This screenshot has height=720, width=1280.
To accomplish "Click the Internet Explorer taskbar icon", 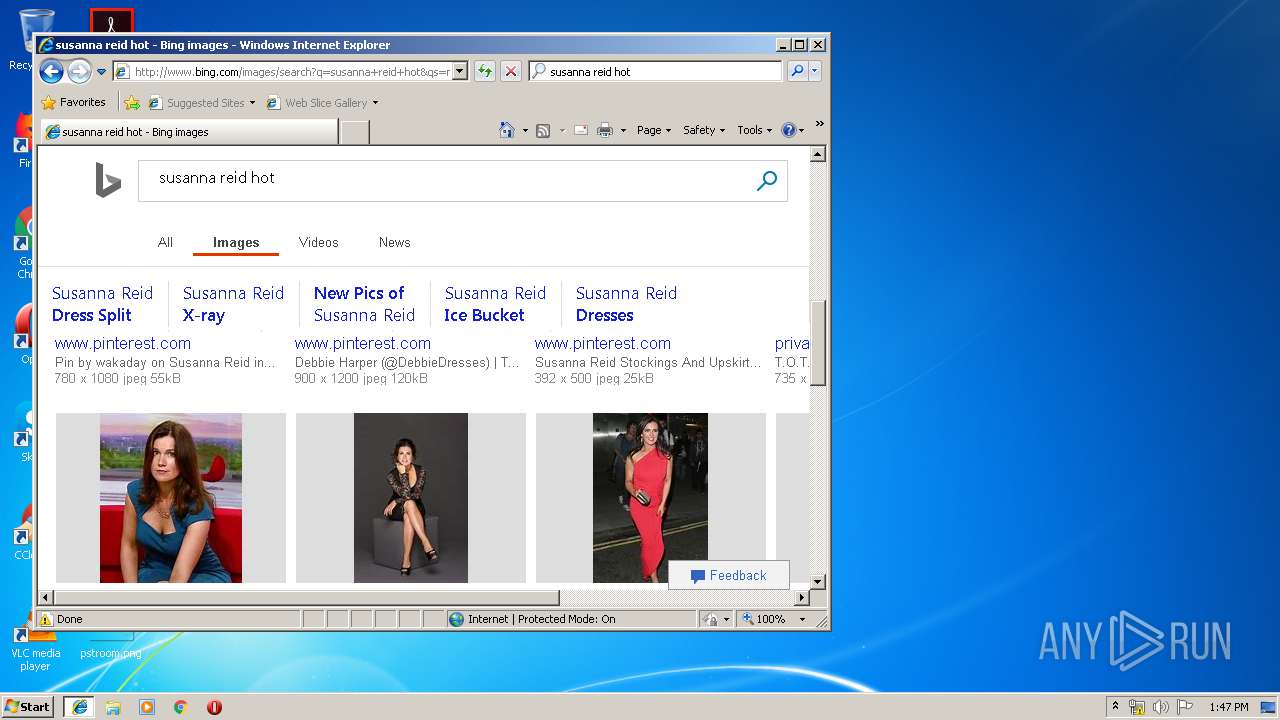I will 79,707.
